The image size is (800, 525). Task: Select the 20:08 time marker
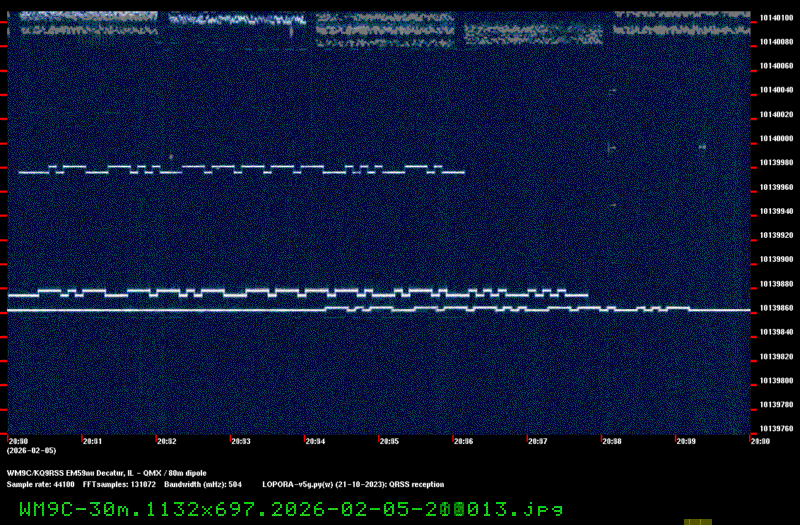pos(611,440)
